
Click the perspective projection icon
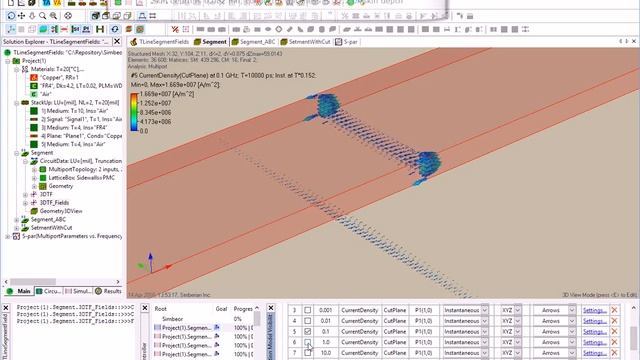pyautogui.click(x=142, y=16)
